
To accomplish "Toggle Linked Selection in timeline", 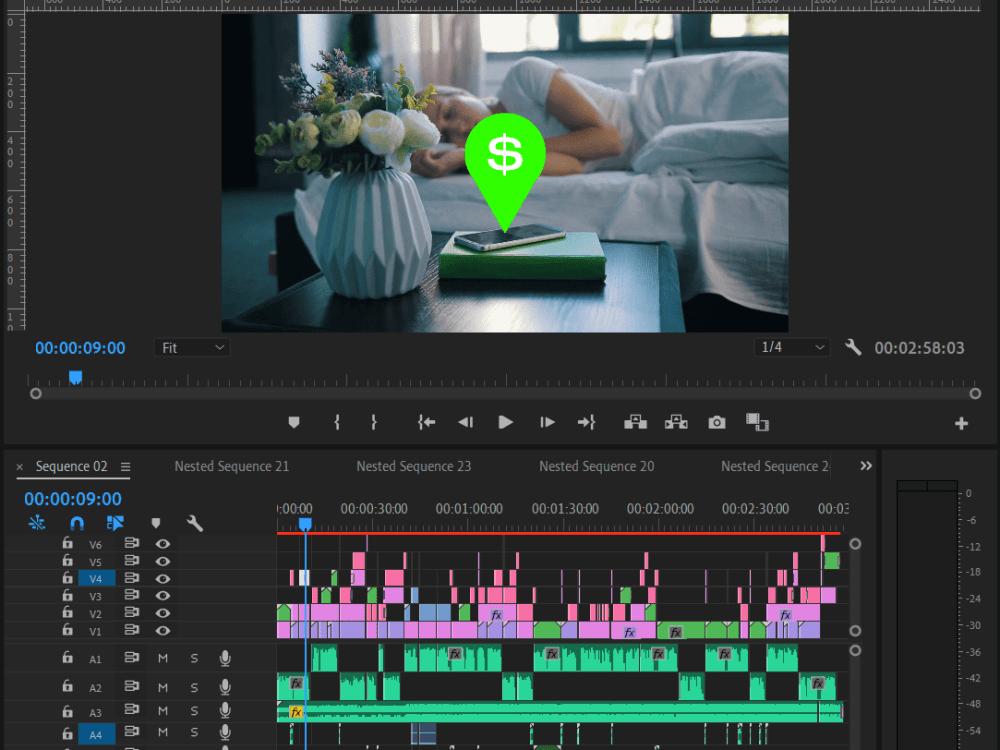I will [115, 524].
